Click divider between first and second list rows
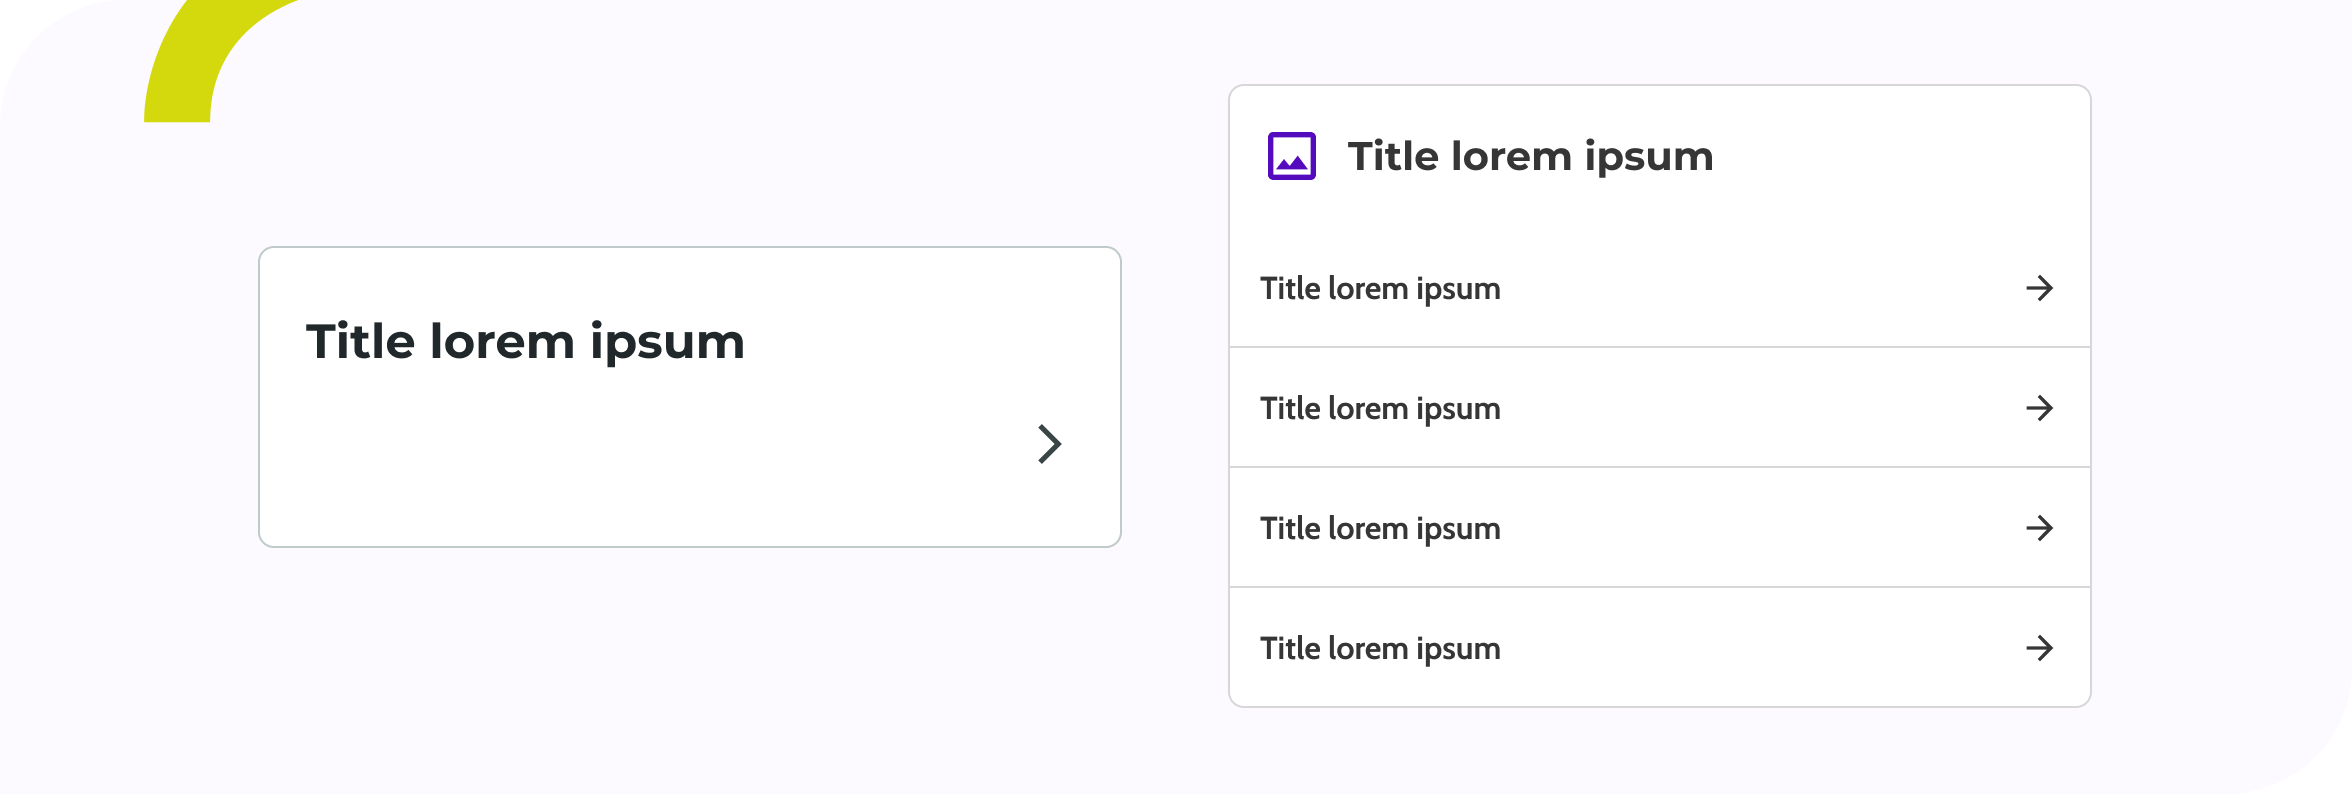This screenshot has width=2352, height=794. (x=1660, y=347)
